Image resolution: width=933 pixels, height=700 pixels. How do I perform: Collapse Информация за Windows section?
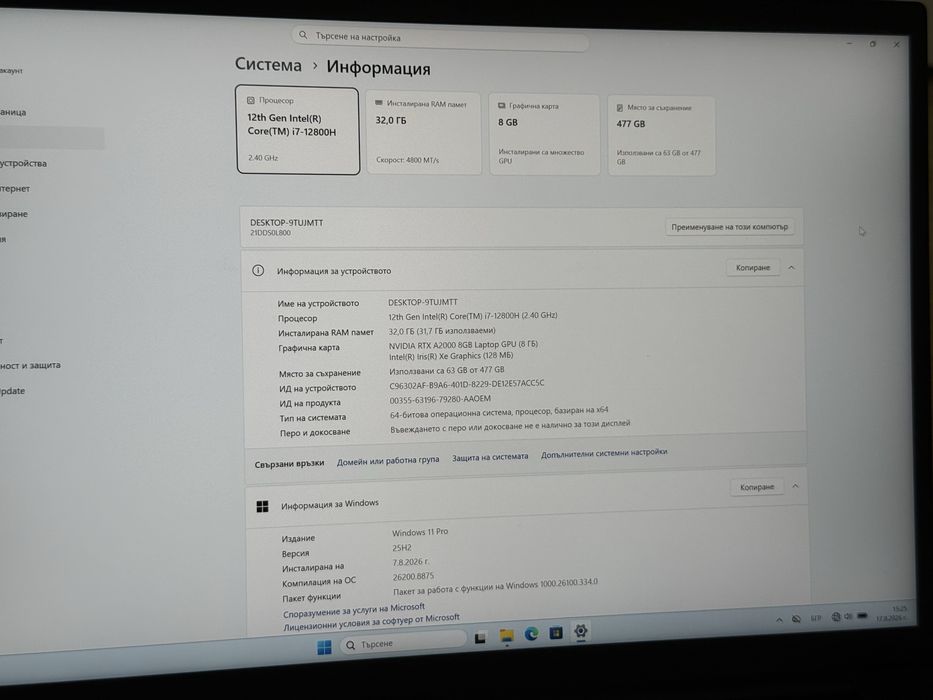(796, 486)
